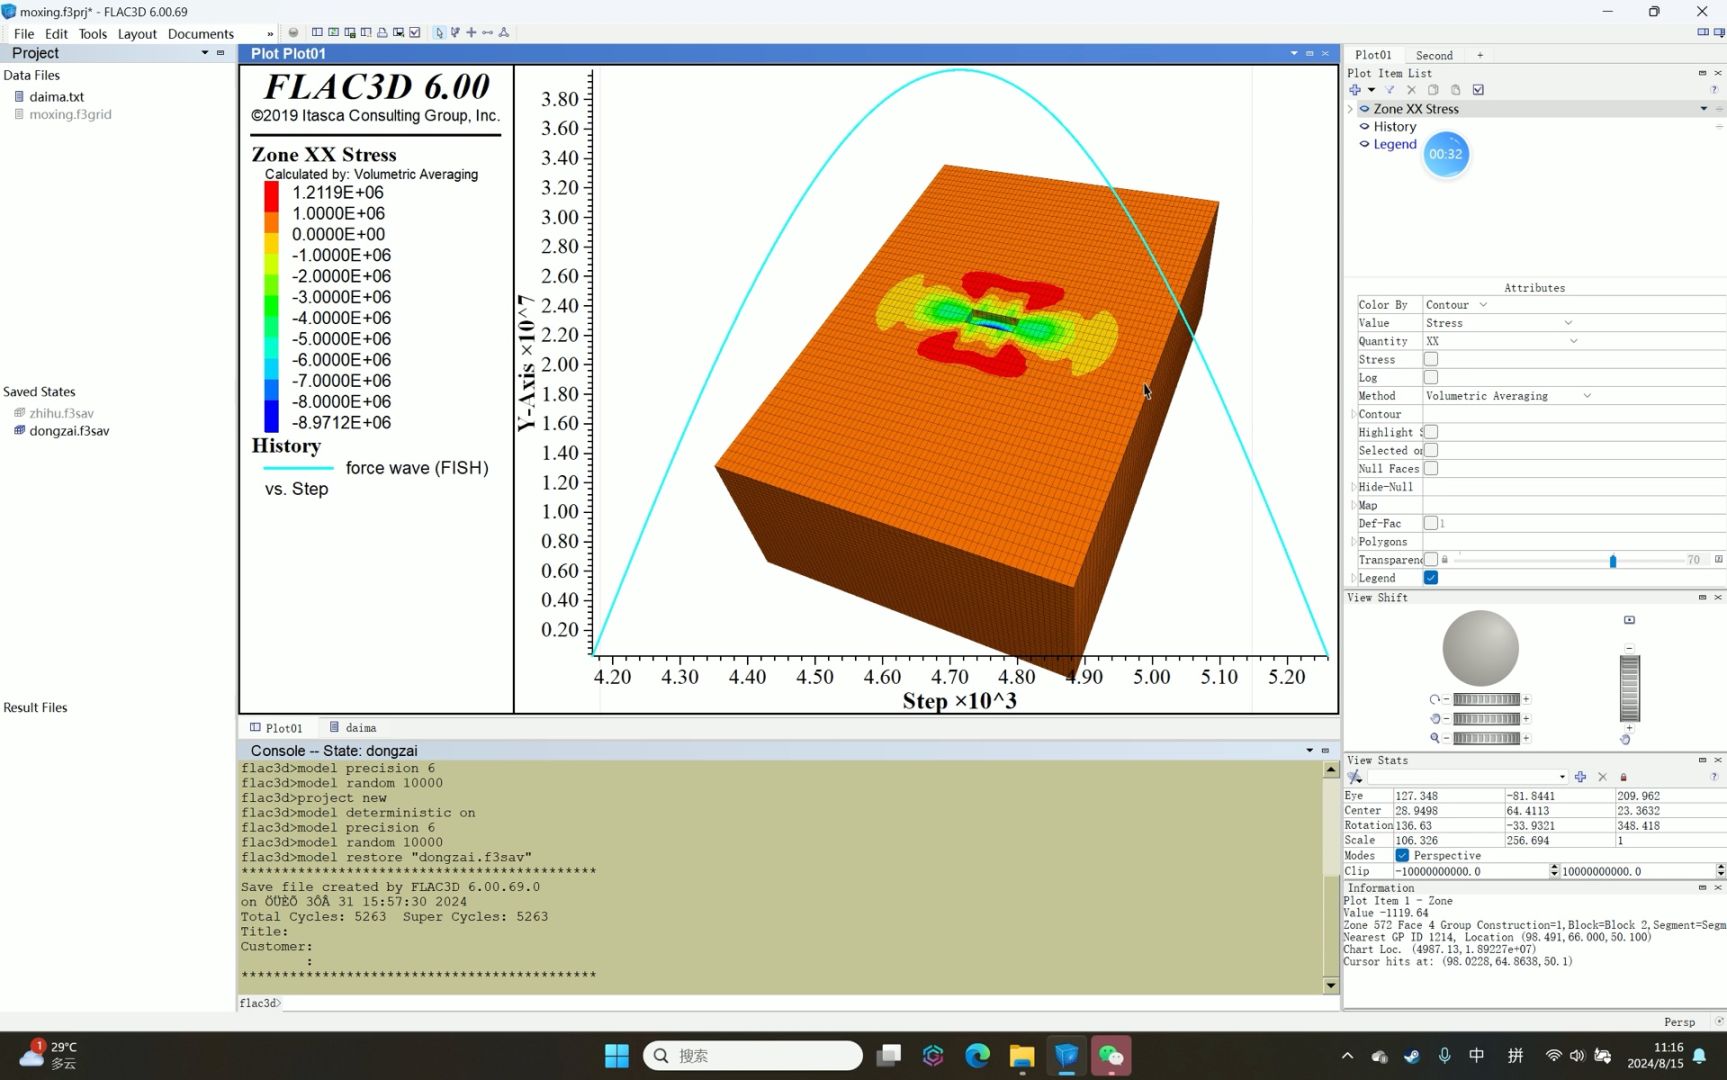Image resolution: width=1727 pixels, height=1080 pixels.
Task: Toggle the Null Faces checkbox
Action: coord(1431,468)
